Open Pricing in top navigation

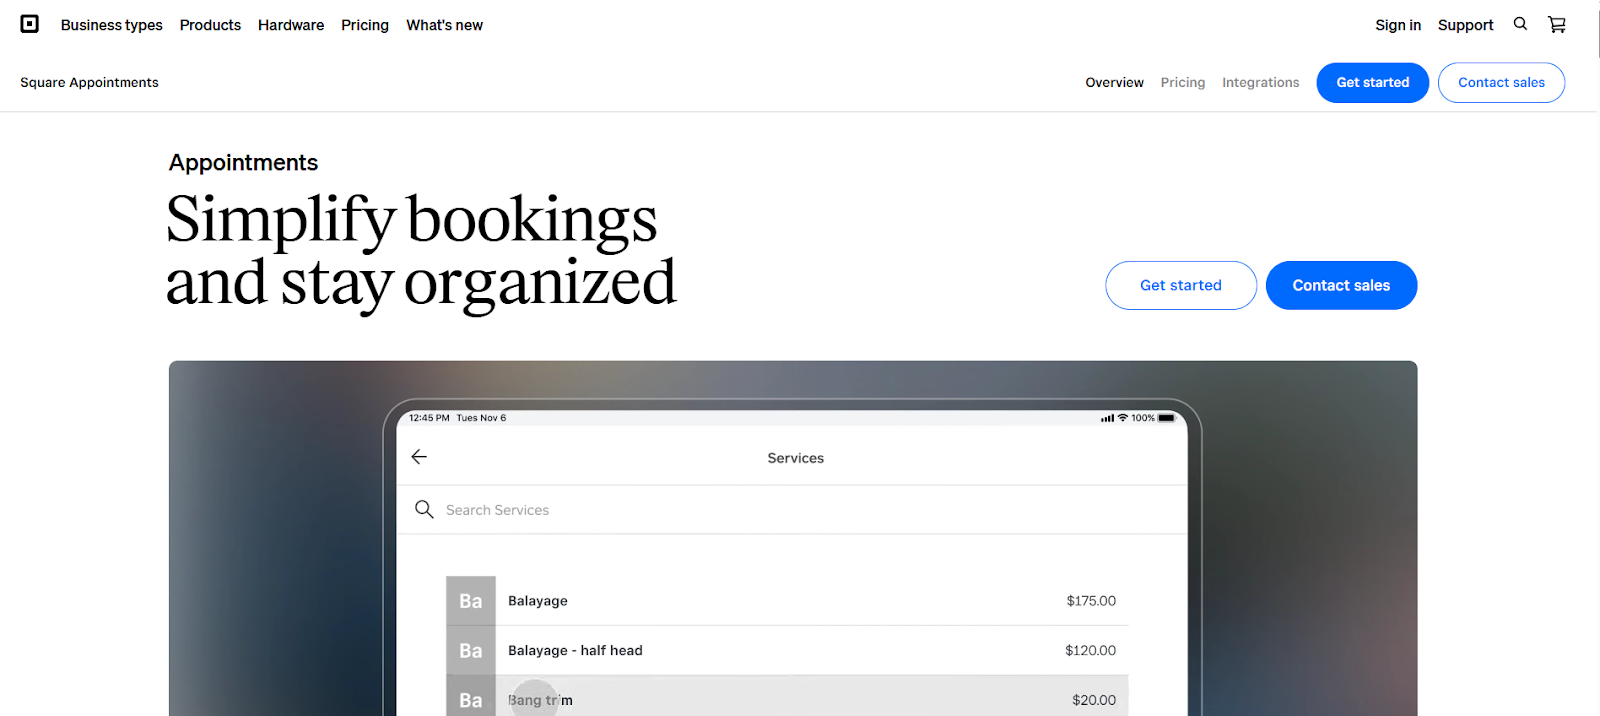tap(365, 25)
